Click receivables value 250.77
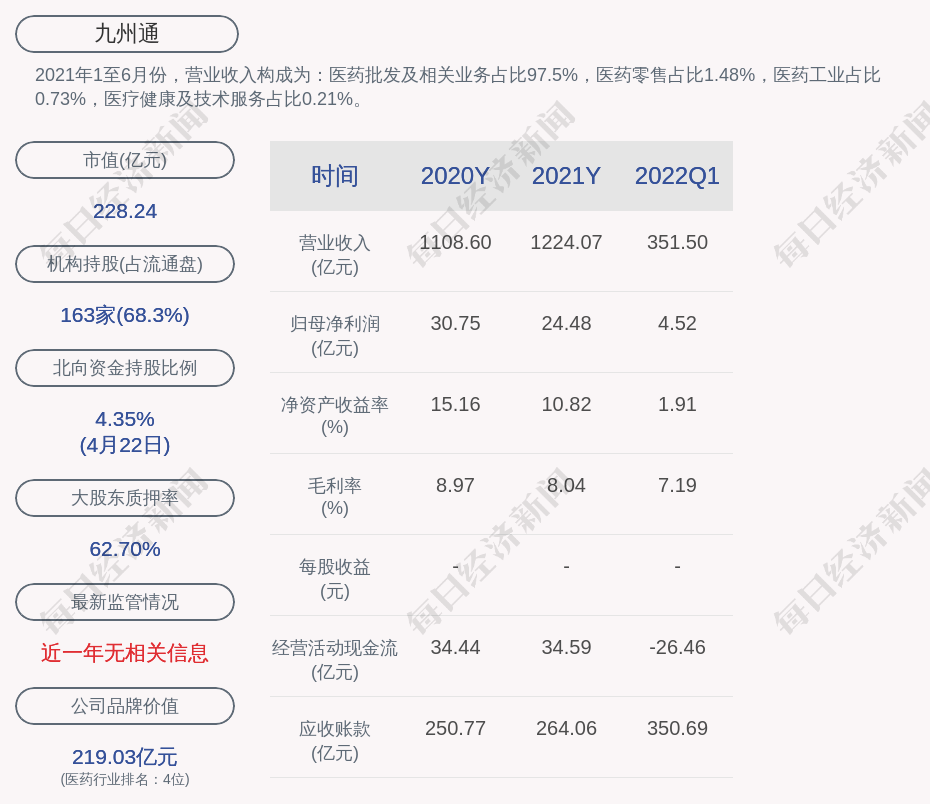 tap(456, 728)
